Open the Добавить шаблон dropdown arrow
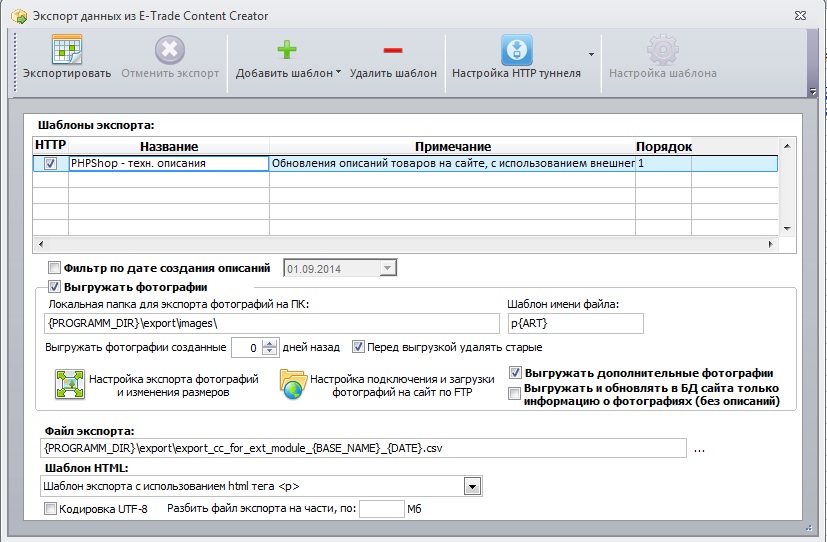The height and width of the screenshot is (542, 827). point(338,72)
